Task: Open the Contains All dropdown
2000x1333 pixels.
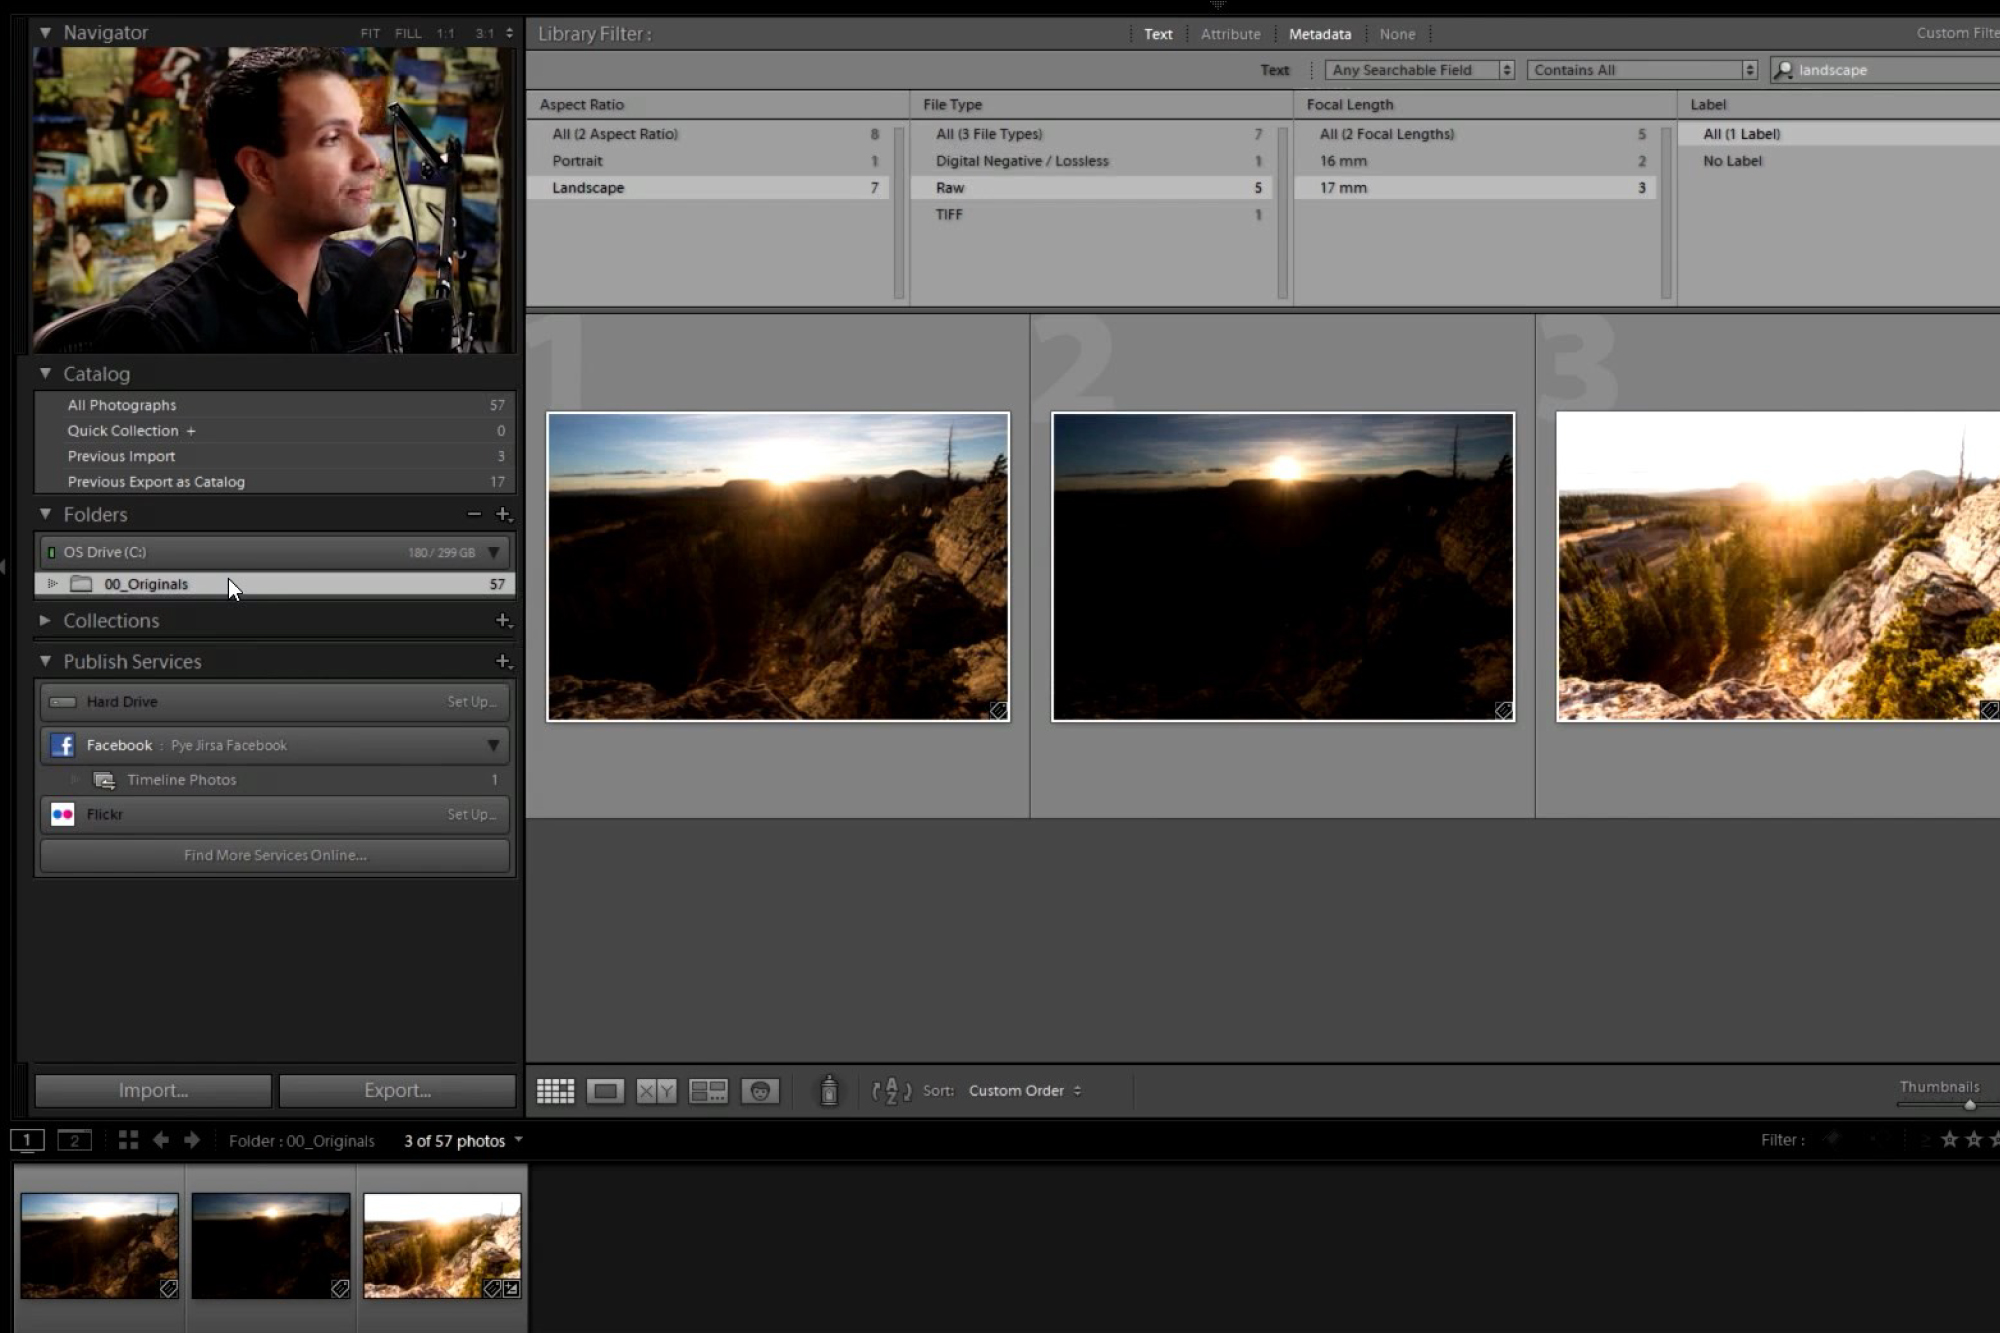Action: [x=1641, y=70]
